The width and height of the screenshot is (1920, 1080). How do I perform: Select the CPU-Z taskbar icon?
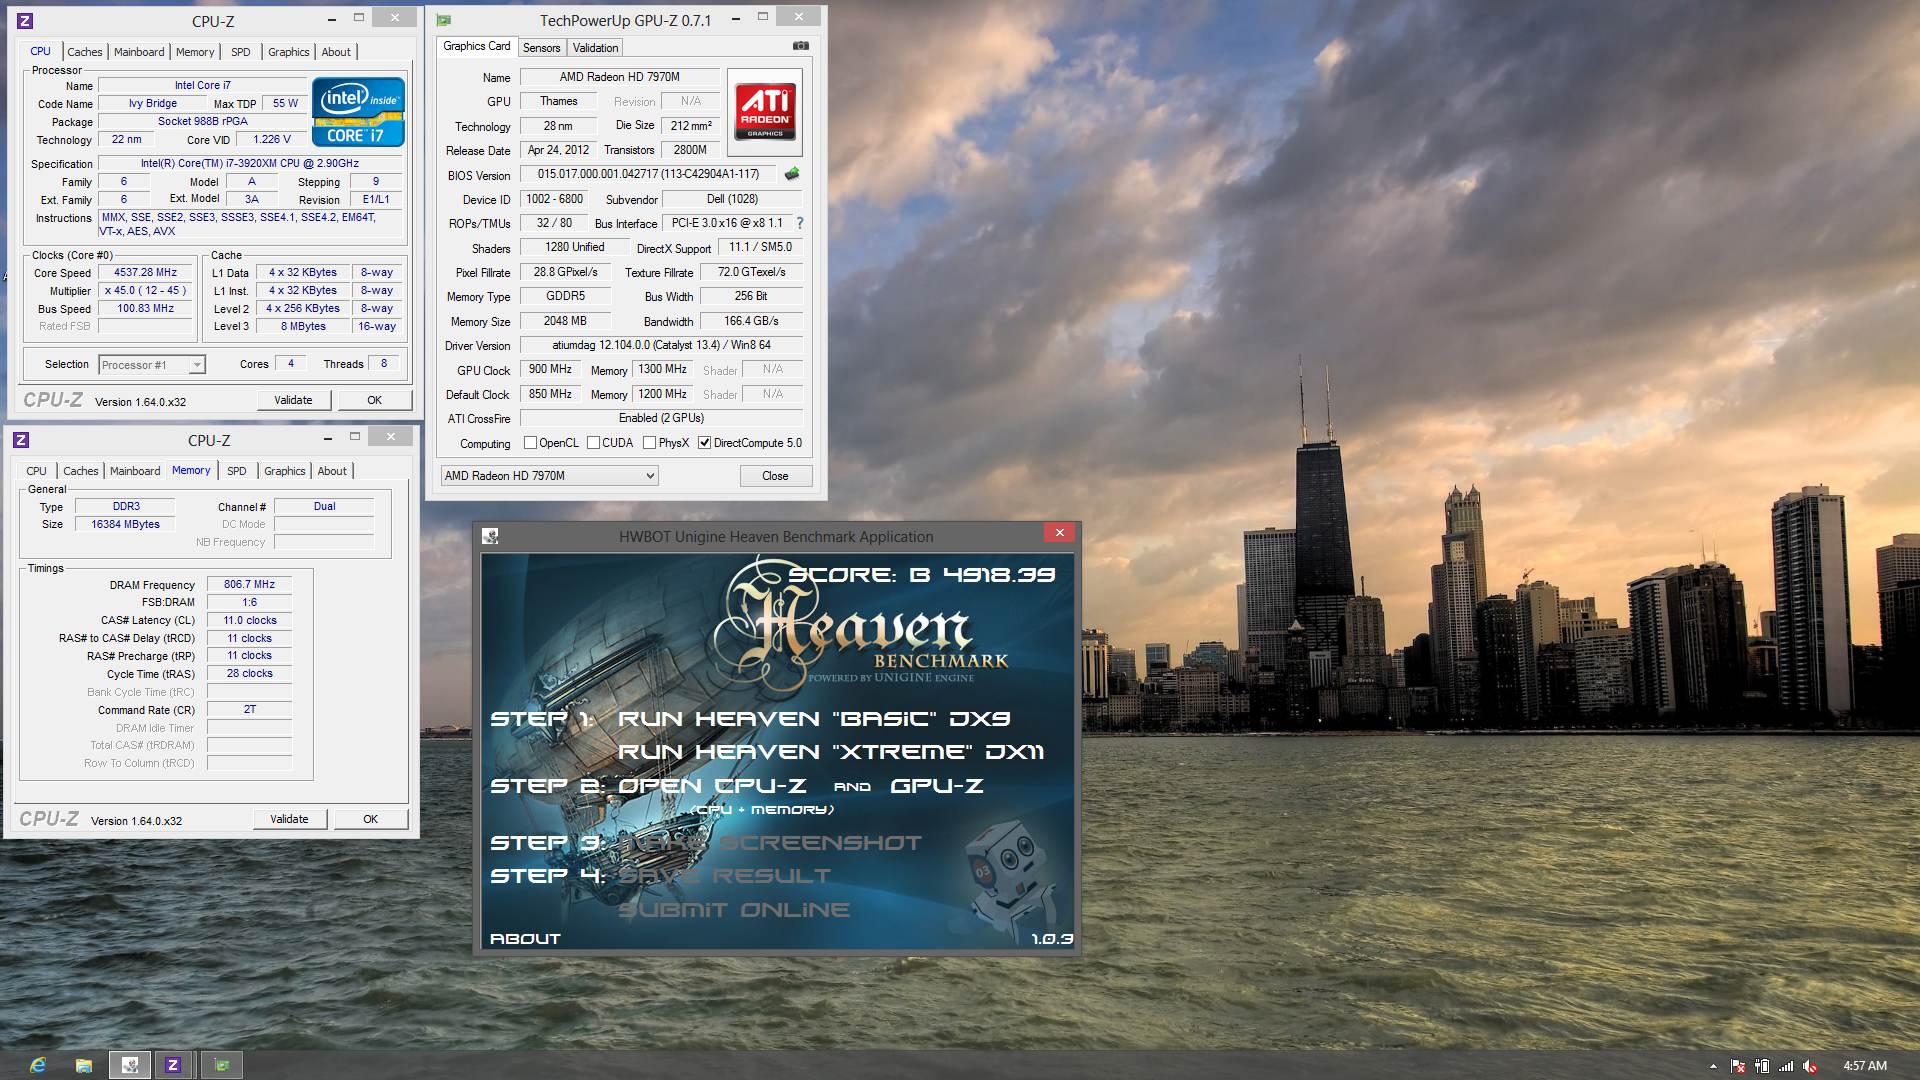point(172,1065)
